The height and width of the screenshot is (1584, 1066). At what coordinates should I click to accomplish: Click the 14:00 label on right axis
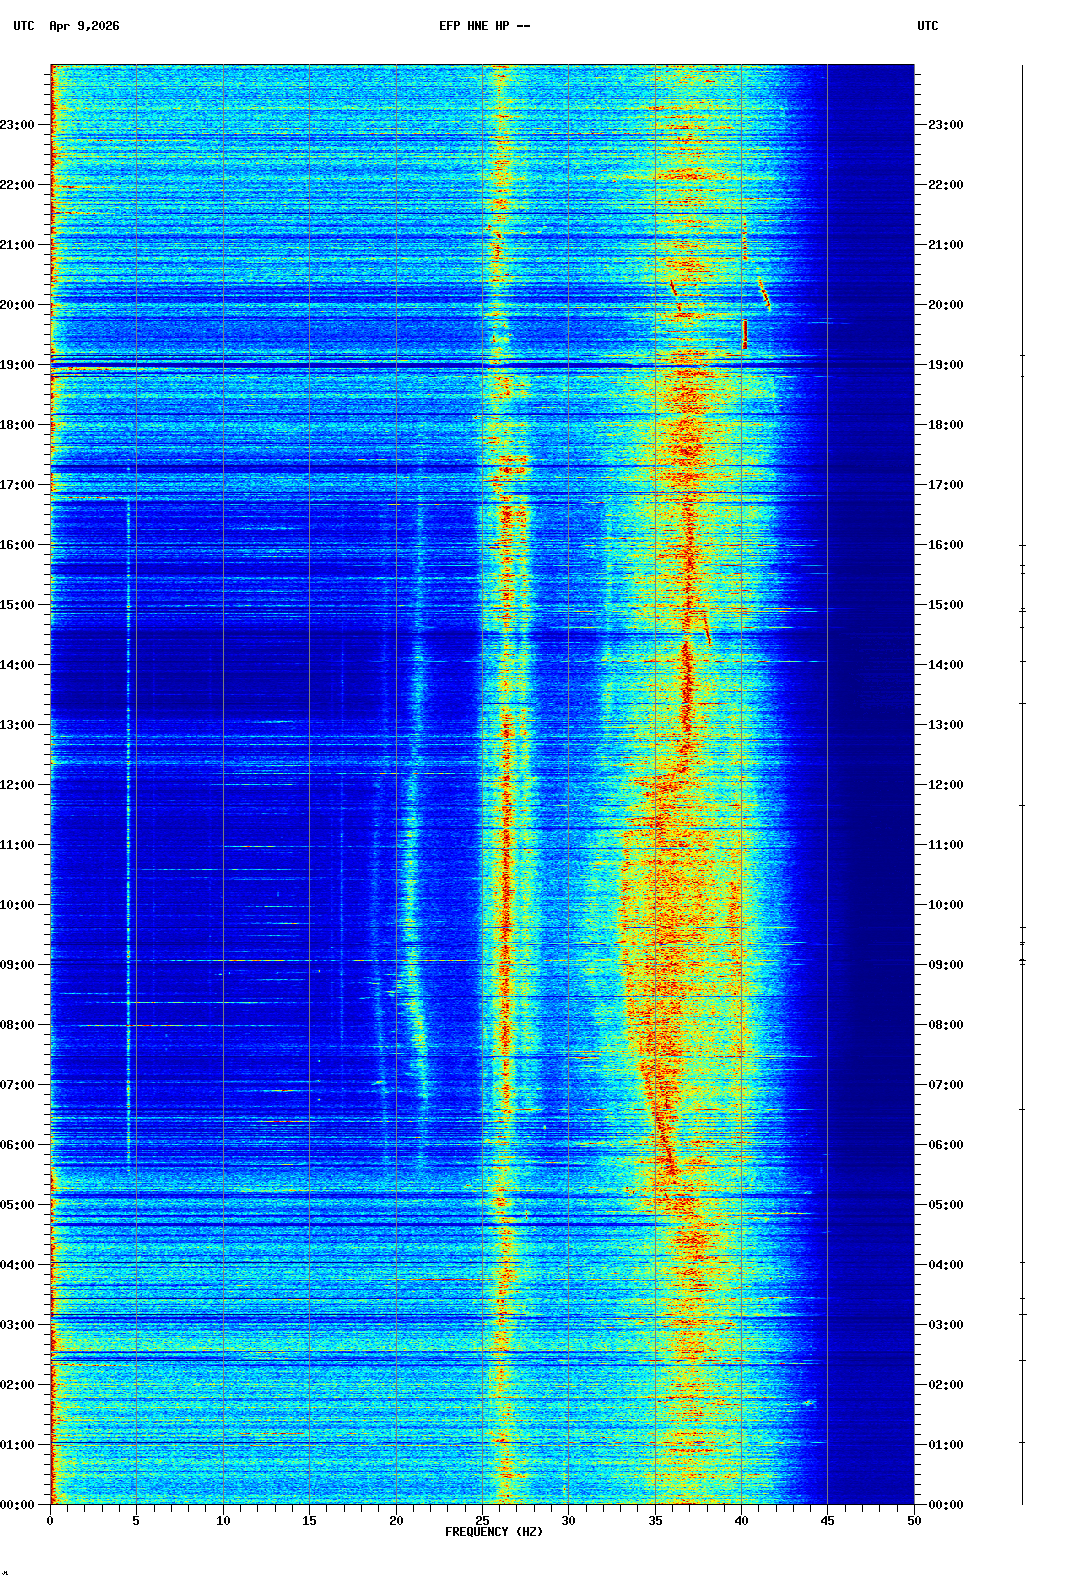coord(945,665)
